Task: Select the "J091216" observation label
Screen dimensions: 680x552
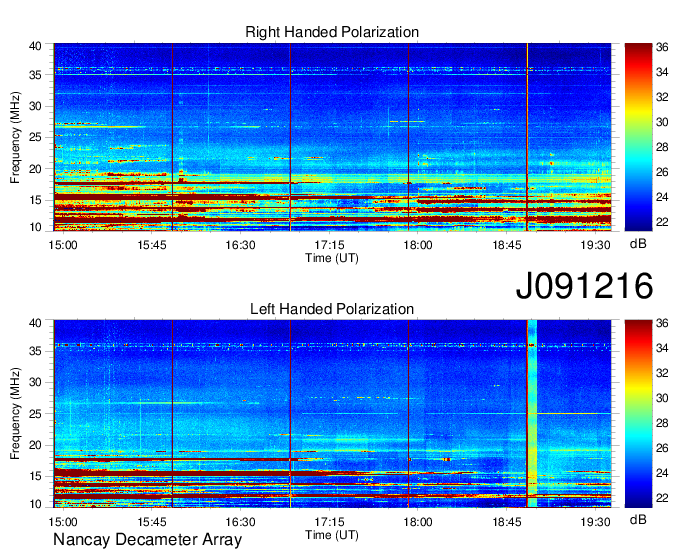Action: 584,285
